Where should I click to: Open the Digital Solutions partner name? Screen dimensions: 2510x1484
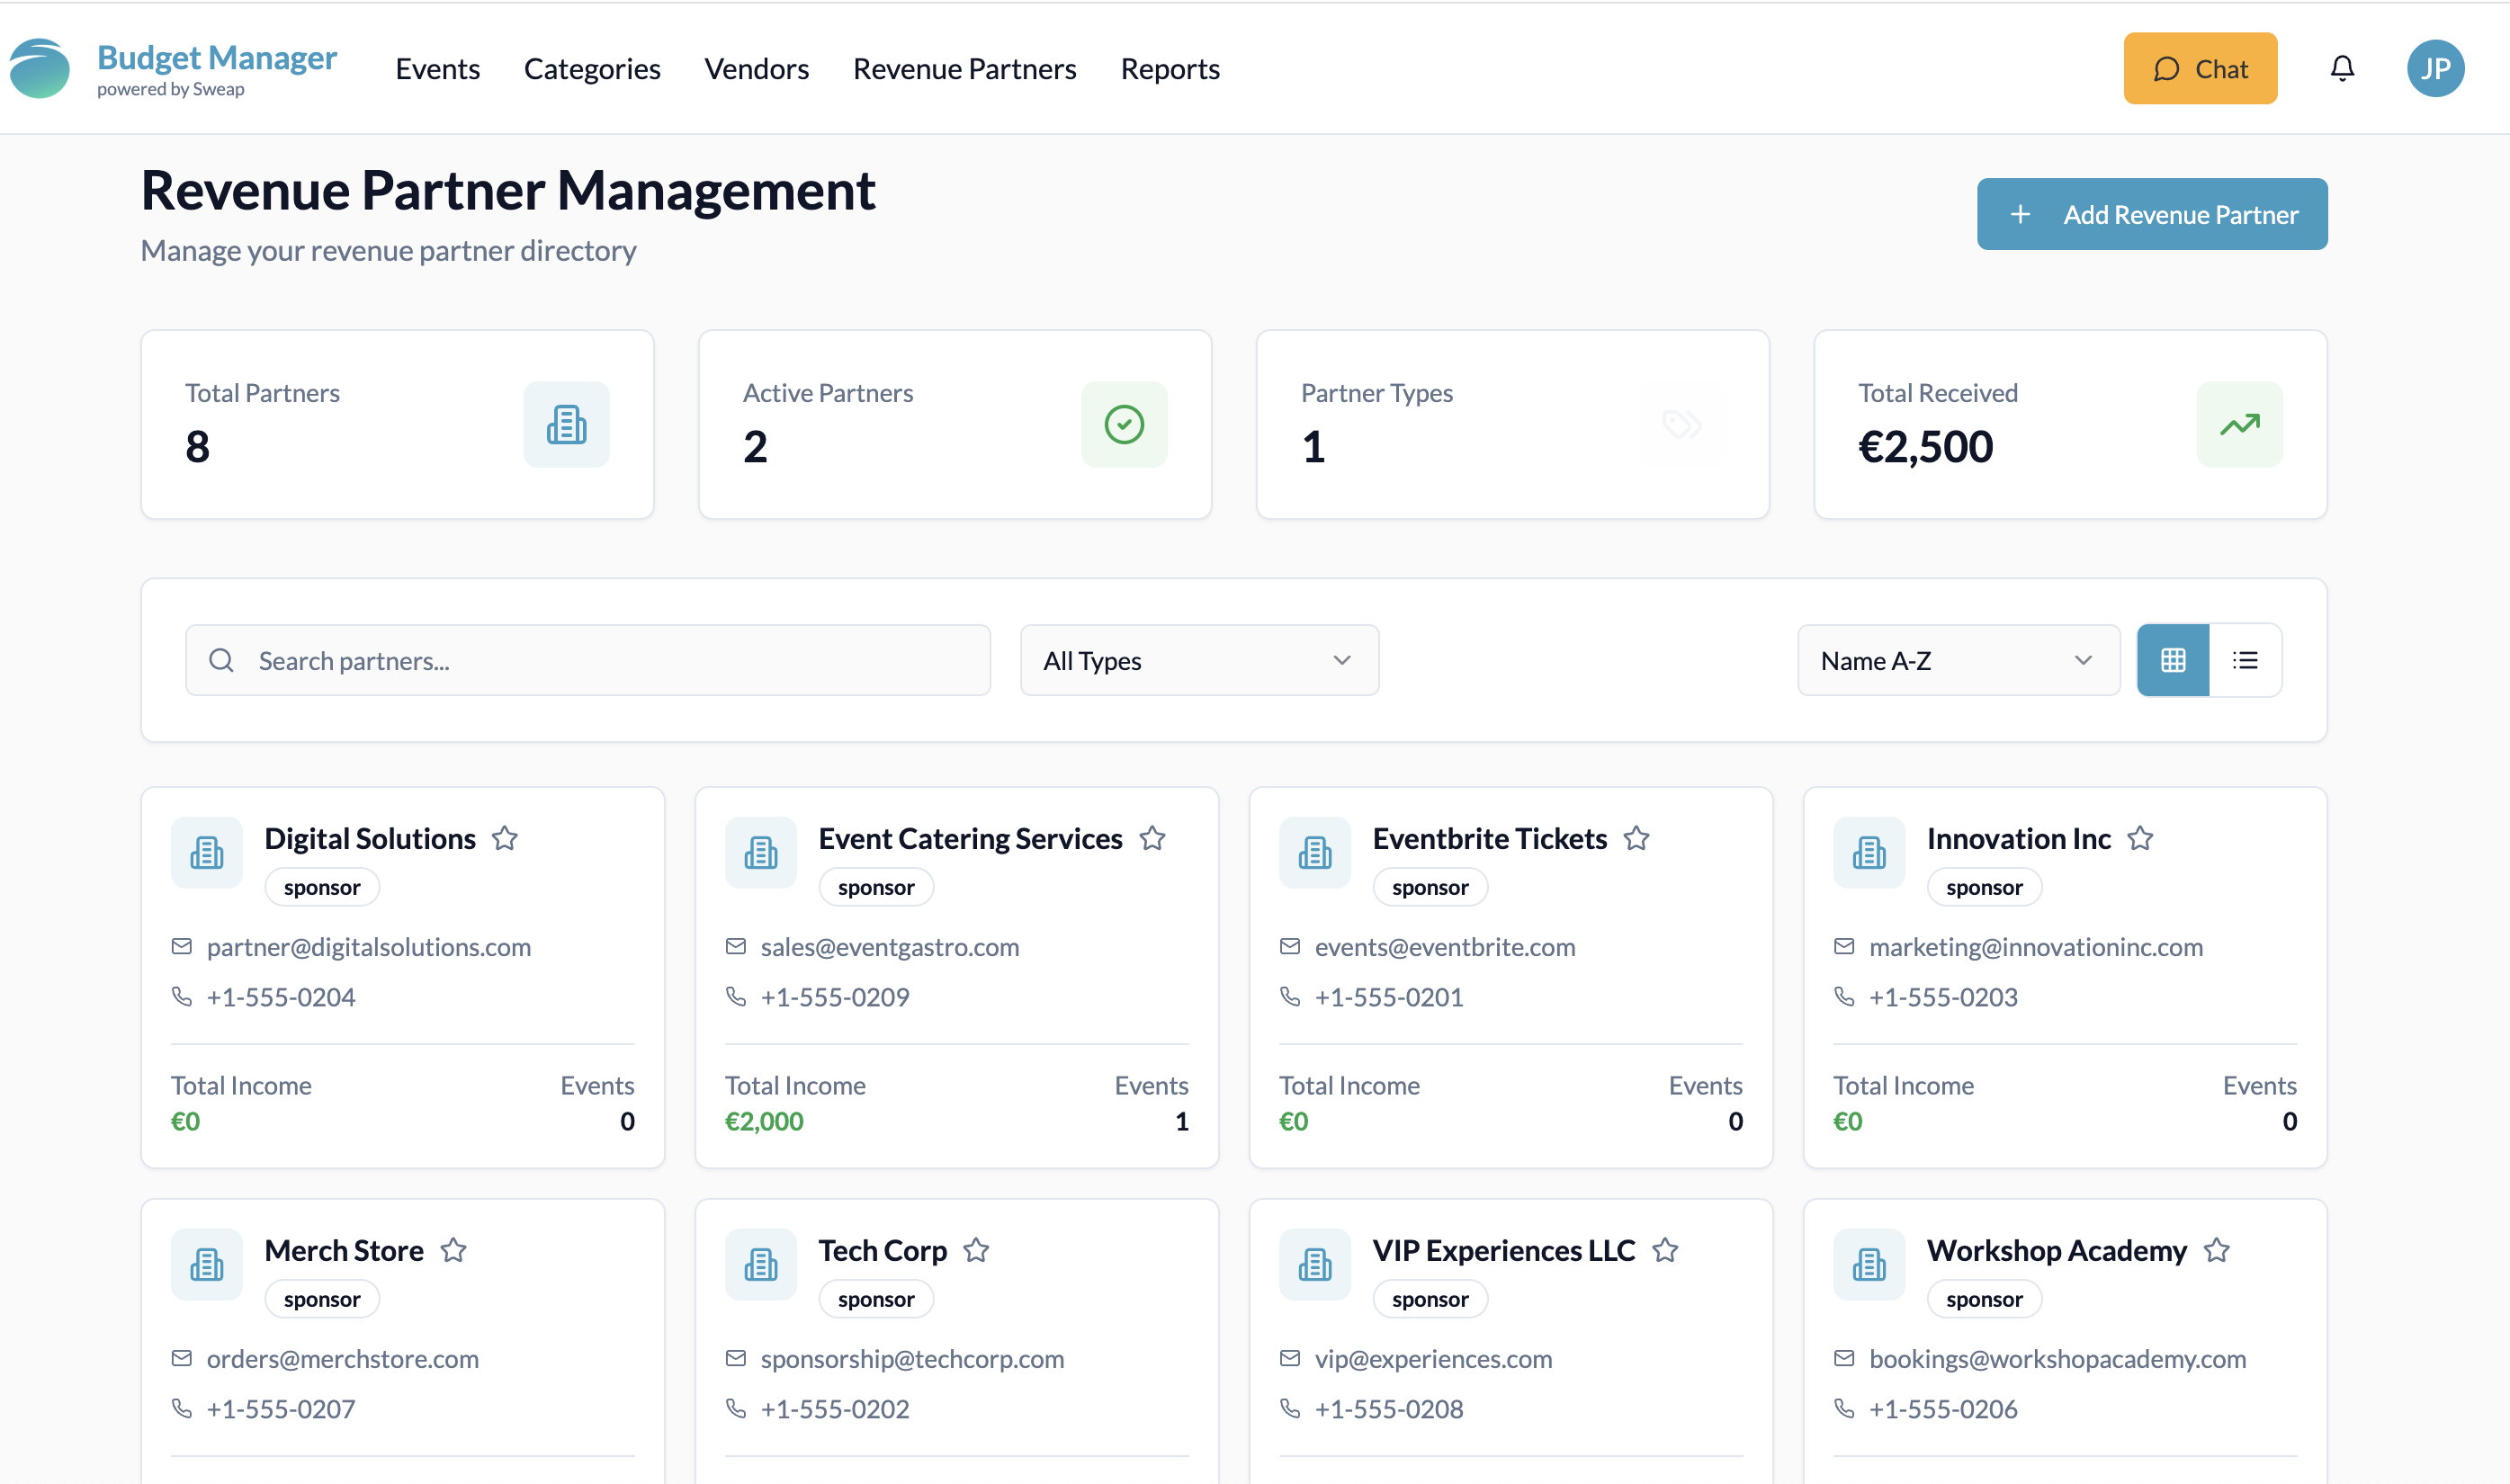[370, 838]
